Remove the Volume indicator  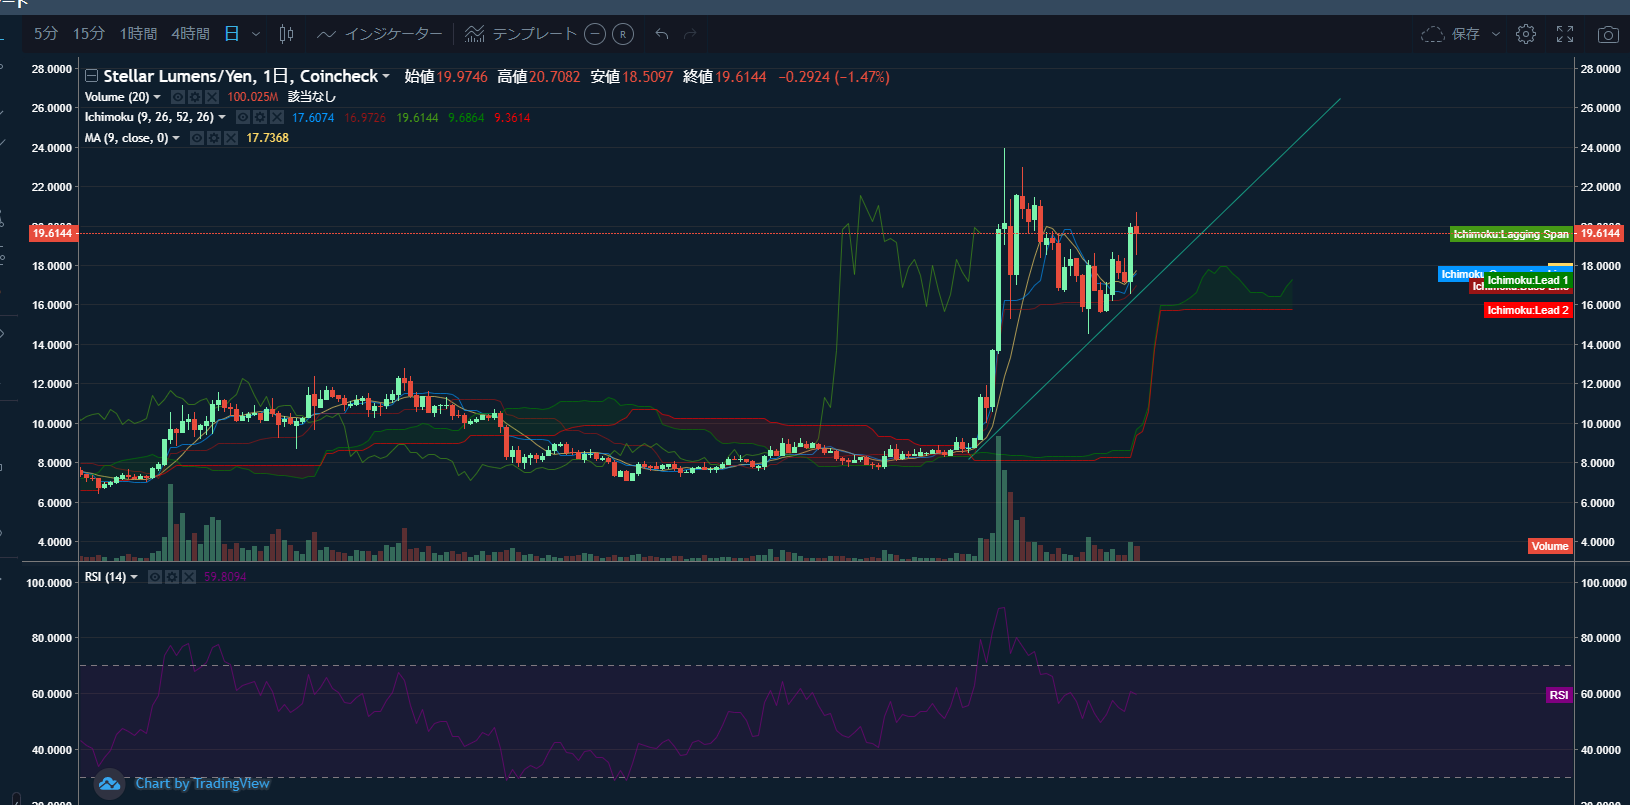pos(212,97)
